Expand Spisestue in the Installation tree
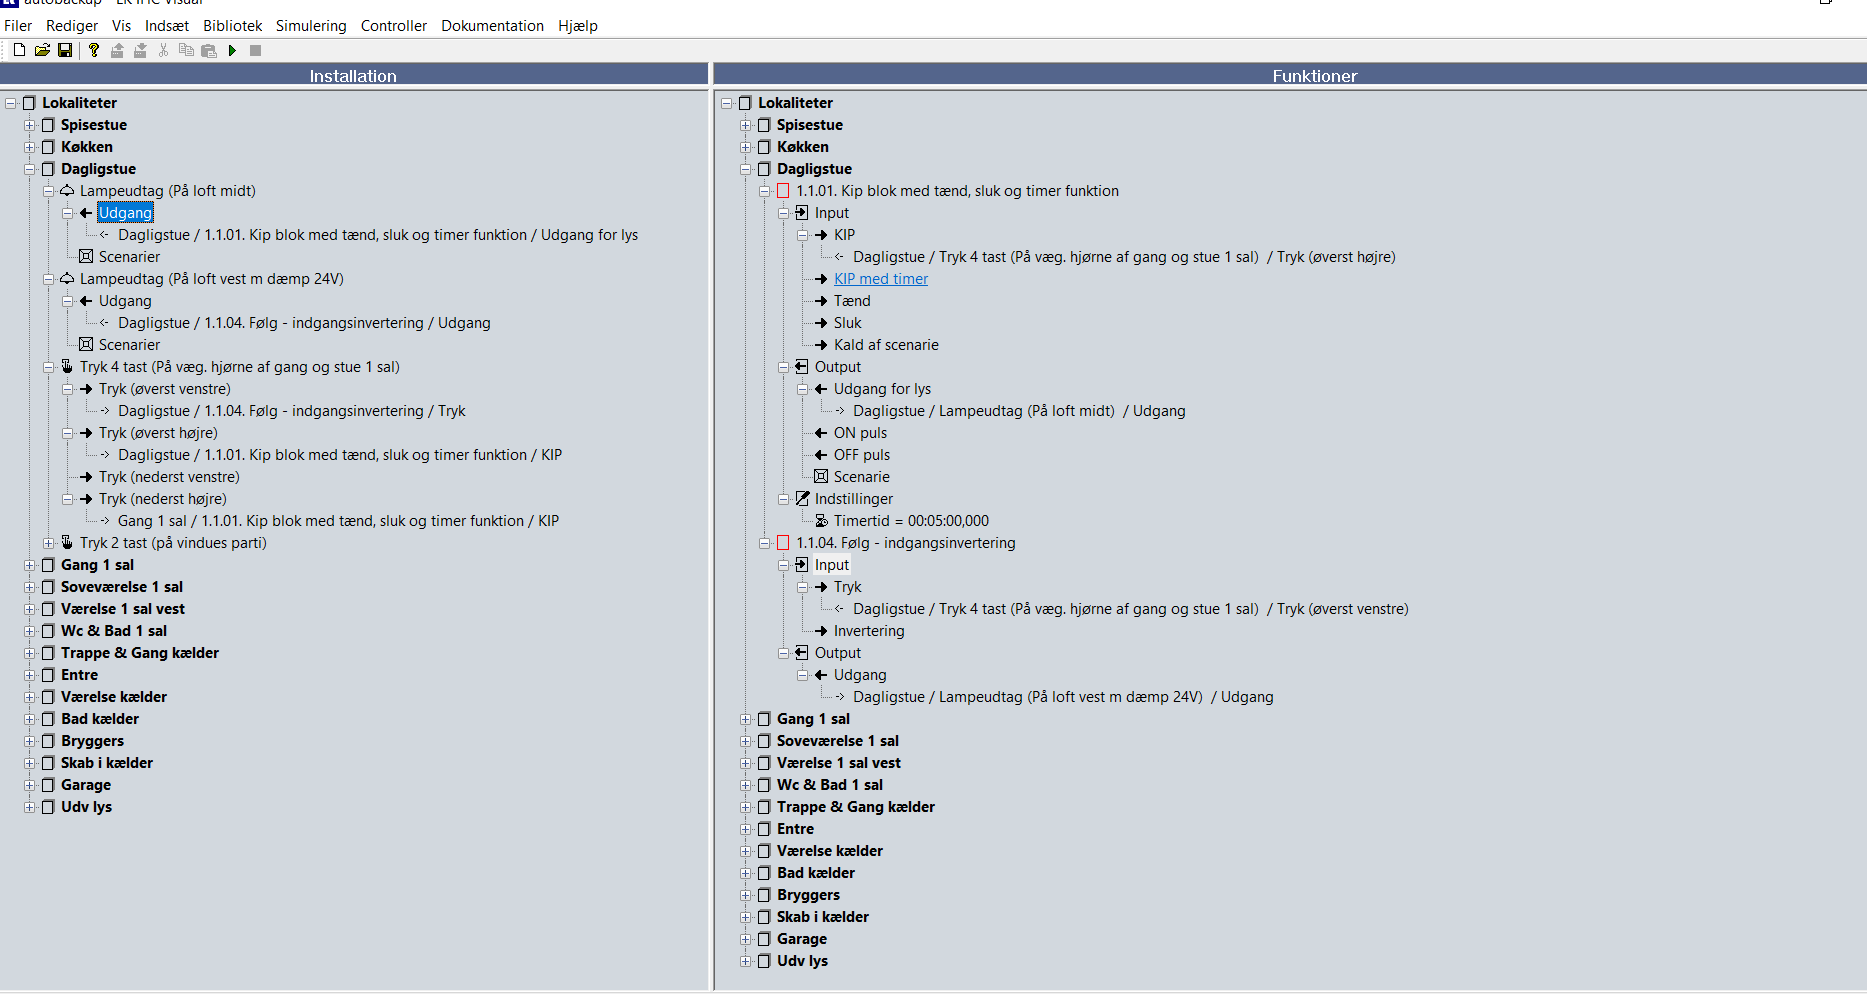This screenshot has width=1867, height=994. pyautogui.click(x=30, y=125)
